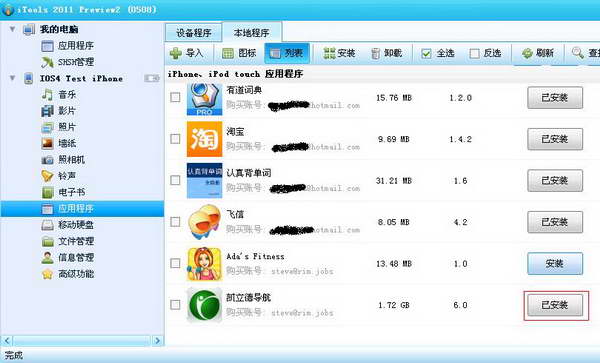Check the 凯立德导航 row checkbox

[x=175, y=304]
